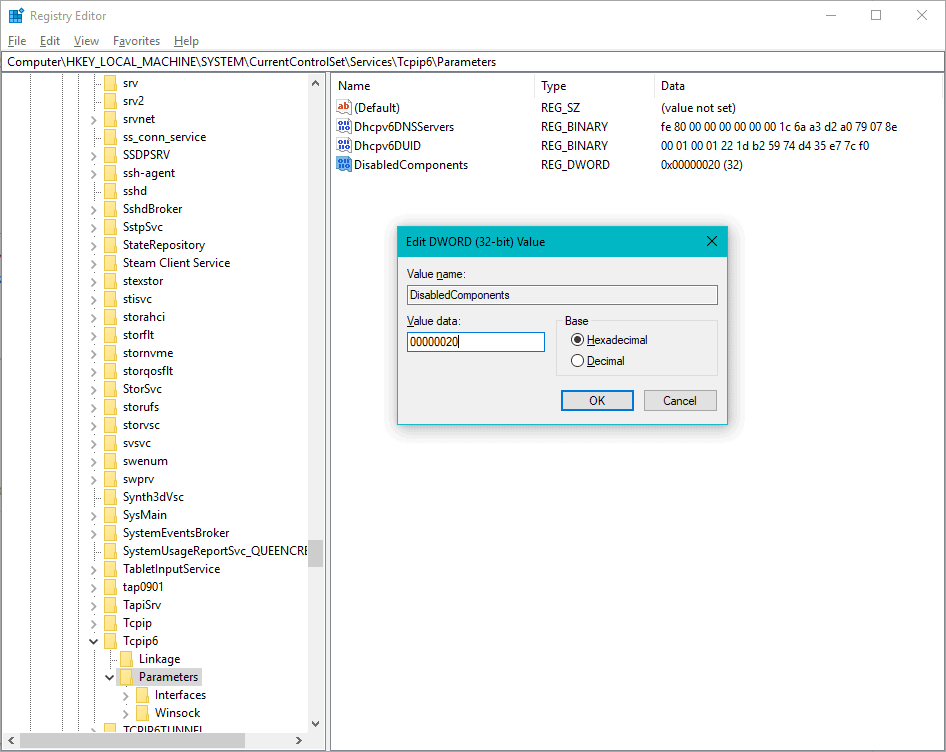This screenshot has height=752, width=946.
Task: Select the ss_conn_service tree item
Action: click(164, 137)
